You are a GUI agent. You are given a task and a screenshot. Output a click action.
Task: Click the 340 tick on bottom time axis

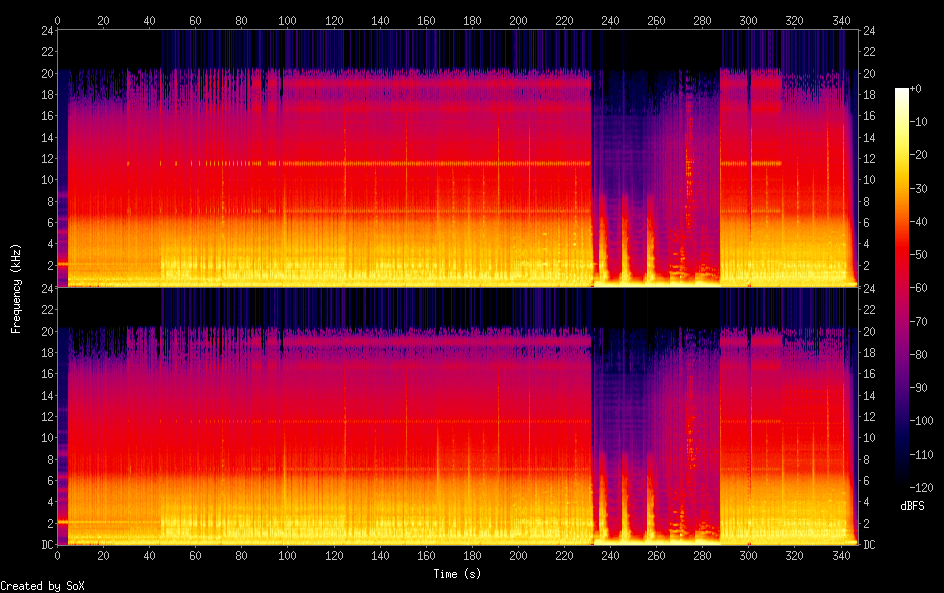click(x=839, y=556)
